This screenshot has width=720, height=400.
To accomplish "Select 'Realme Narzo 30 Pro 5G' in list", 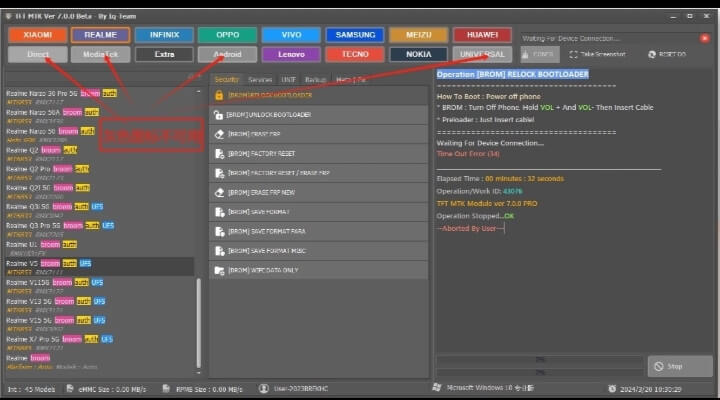I will pos(100,97).
